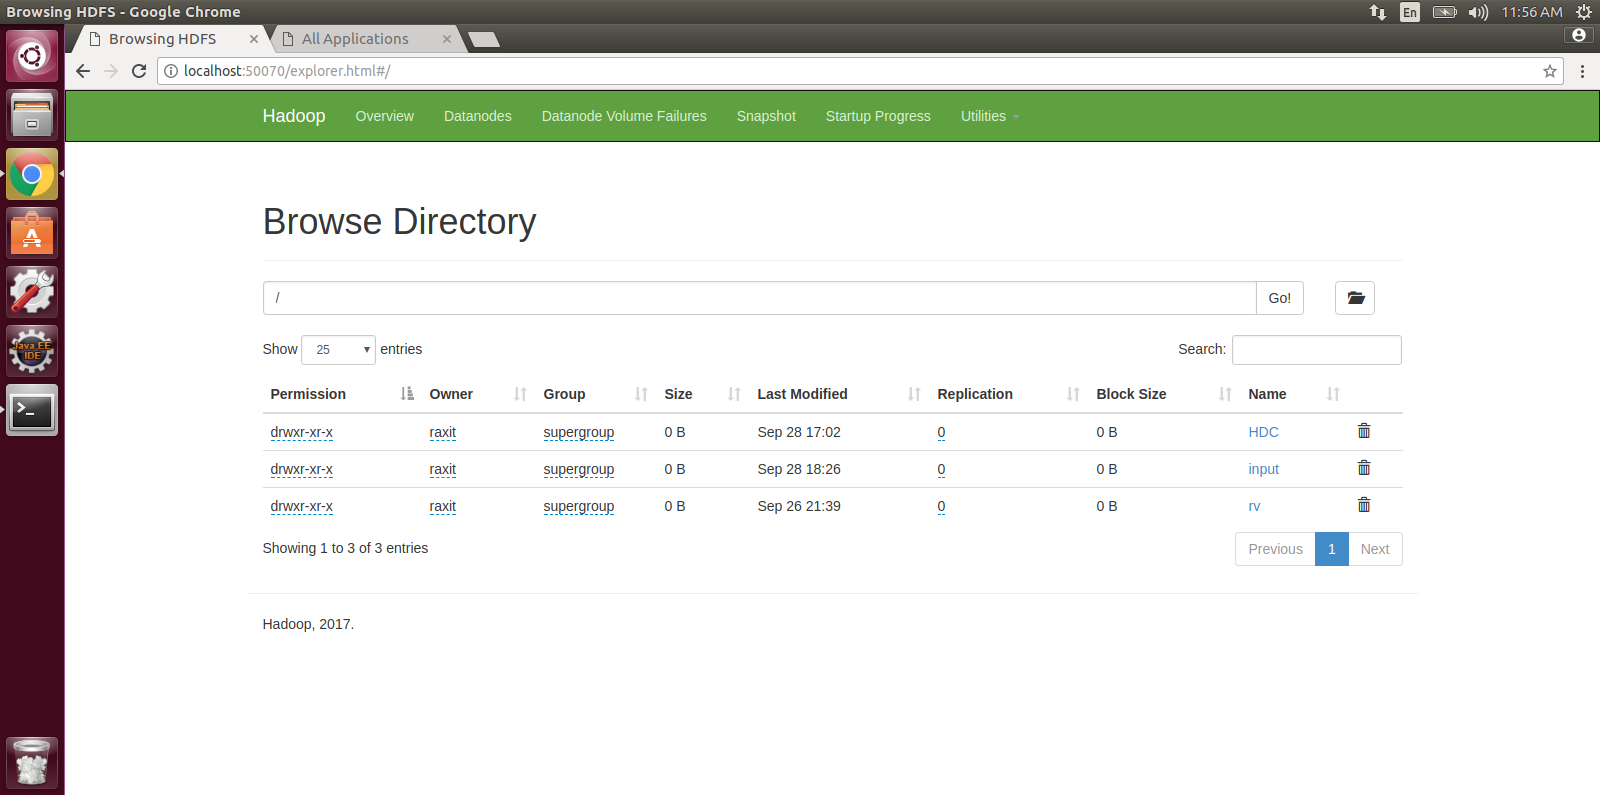
Task: Sort table by Name column
Action: (x=1294, y=394)
